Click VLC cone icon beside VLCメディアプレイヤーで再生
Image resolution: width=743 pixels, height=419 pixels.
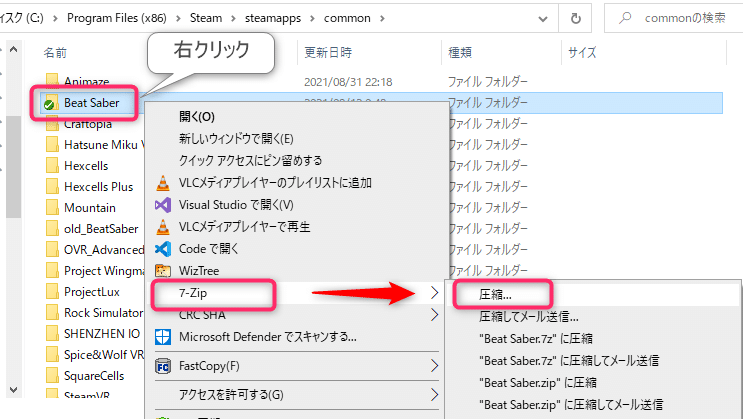163,227
